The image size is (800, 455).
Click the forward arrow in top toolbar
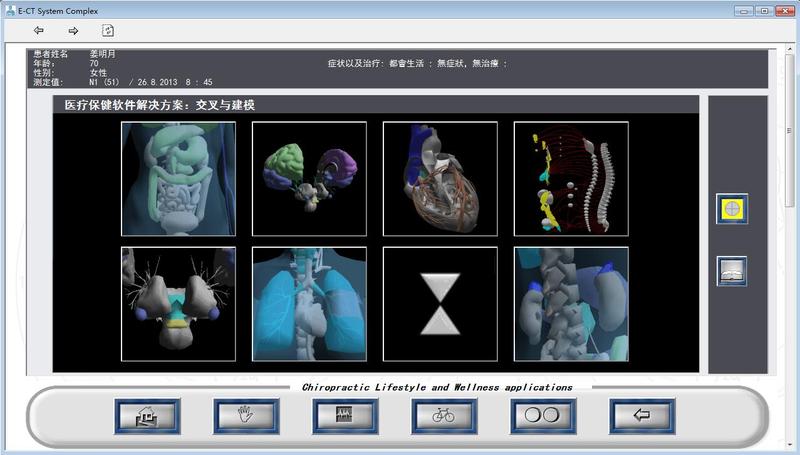pyautogui.click(x=73, y=31)
